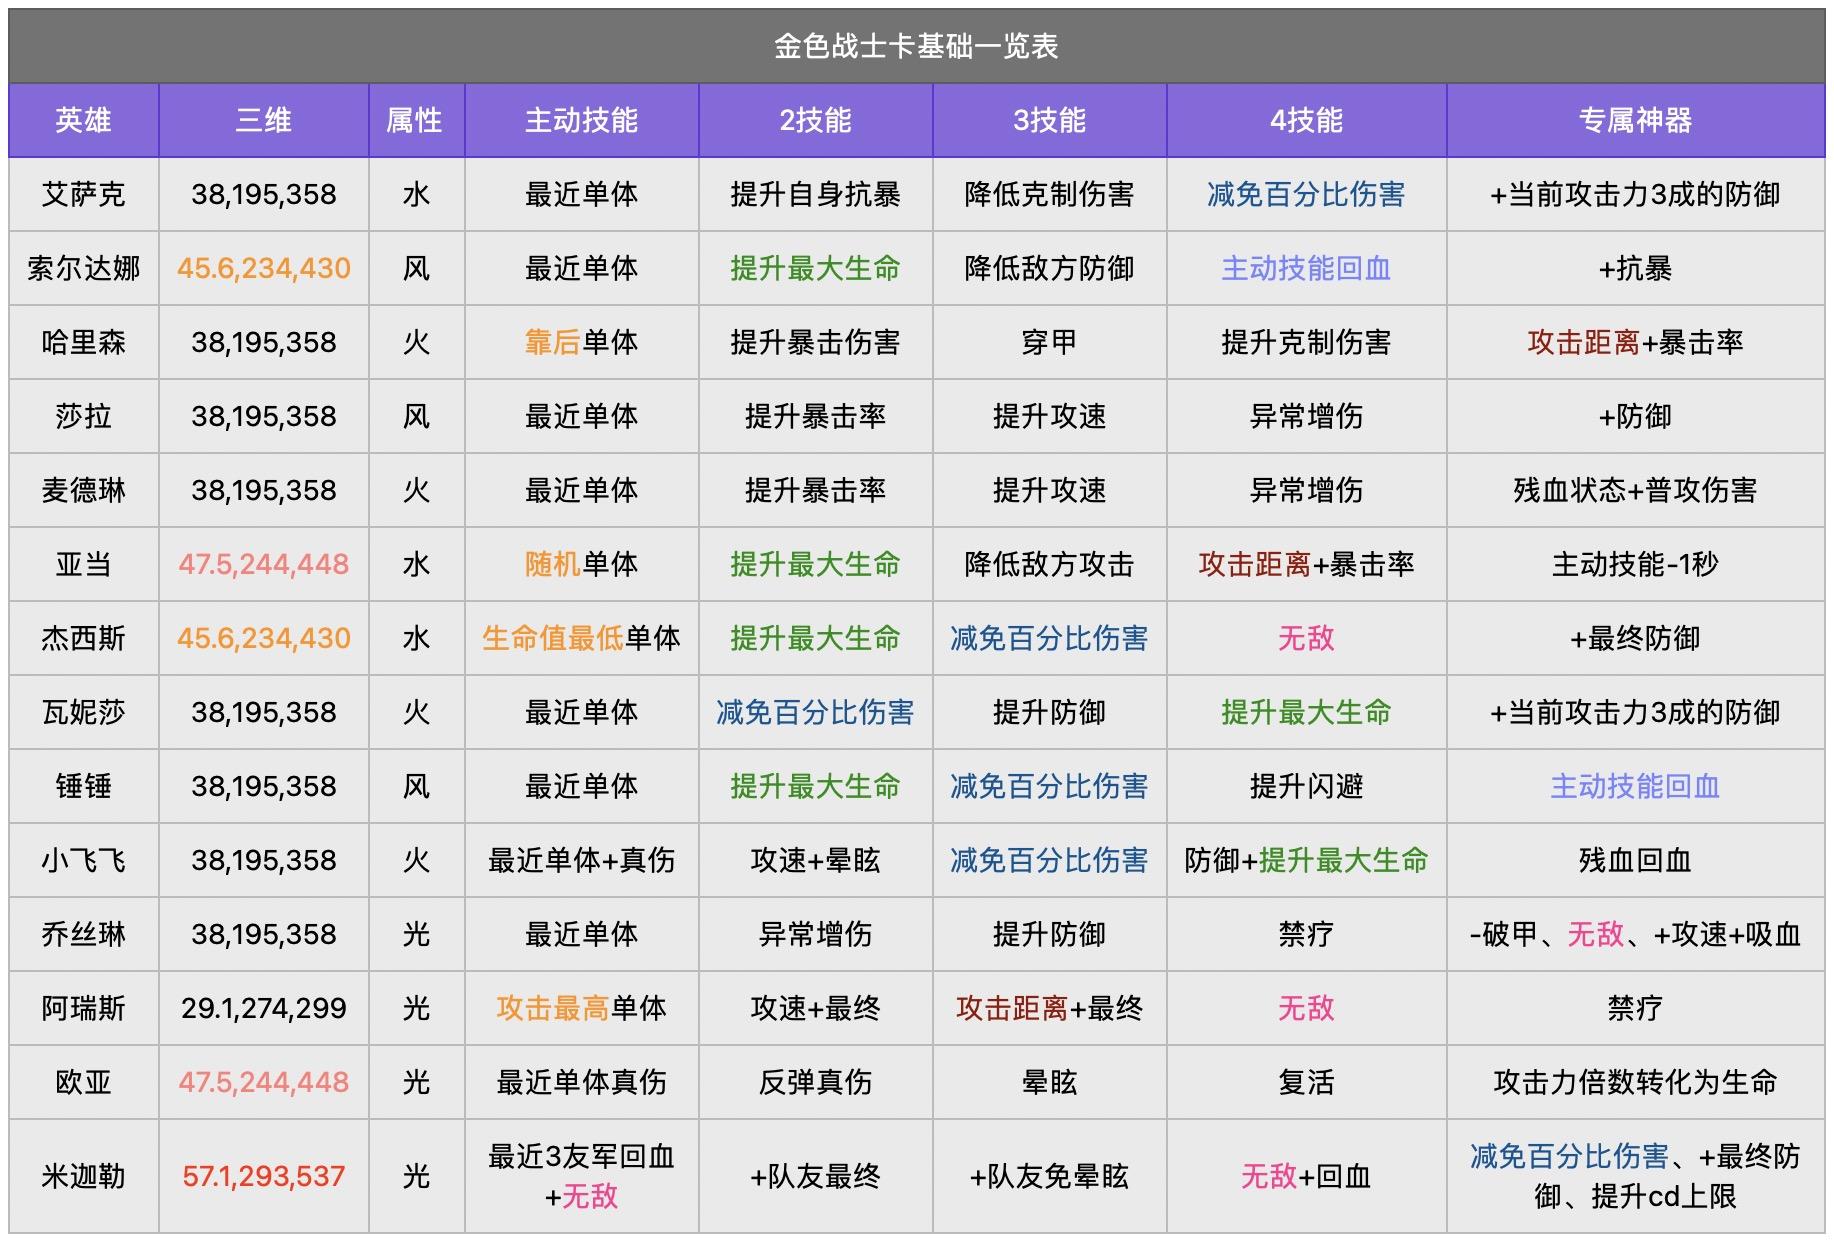Viewport: 1834px width, 1244px height.
Task: Click 哈里森's "穿甲" skill cell
Action: coord(1049,342)
